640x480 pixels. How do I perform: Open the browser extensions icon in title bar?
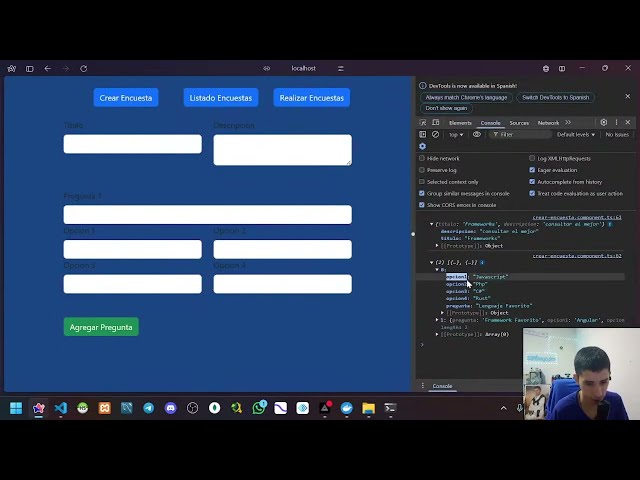point(546,69)
